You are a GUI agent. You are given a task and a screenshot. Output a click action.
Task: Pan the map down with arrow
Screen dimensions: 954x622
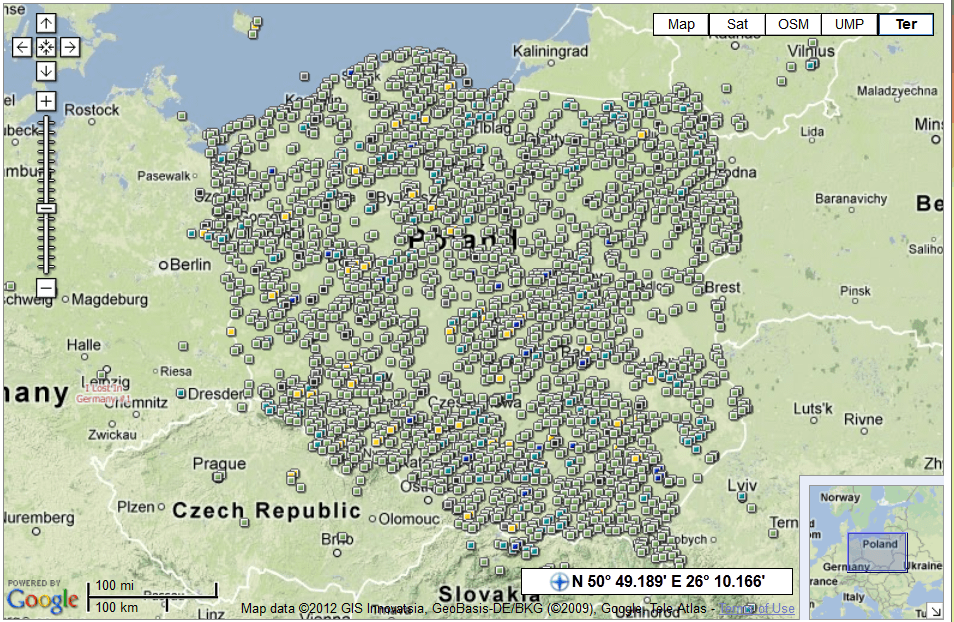pos(46,71)
